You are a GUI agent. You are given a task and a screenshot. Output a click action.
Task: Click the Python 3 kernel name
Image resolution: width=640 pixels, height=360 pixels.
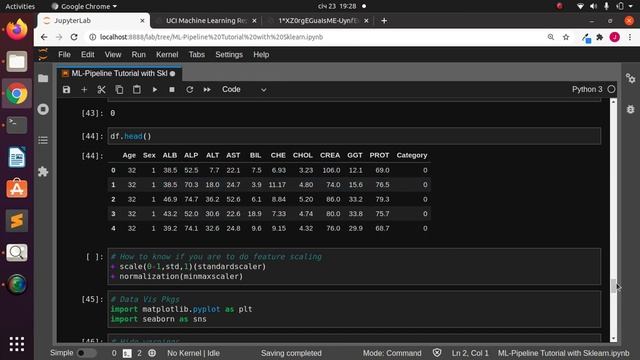coord(587,89)
